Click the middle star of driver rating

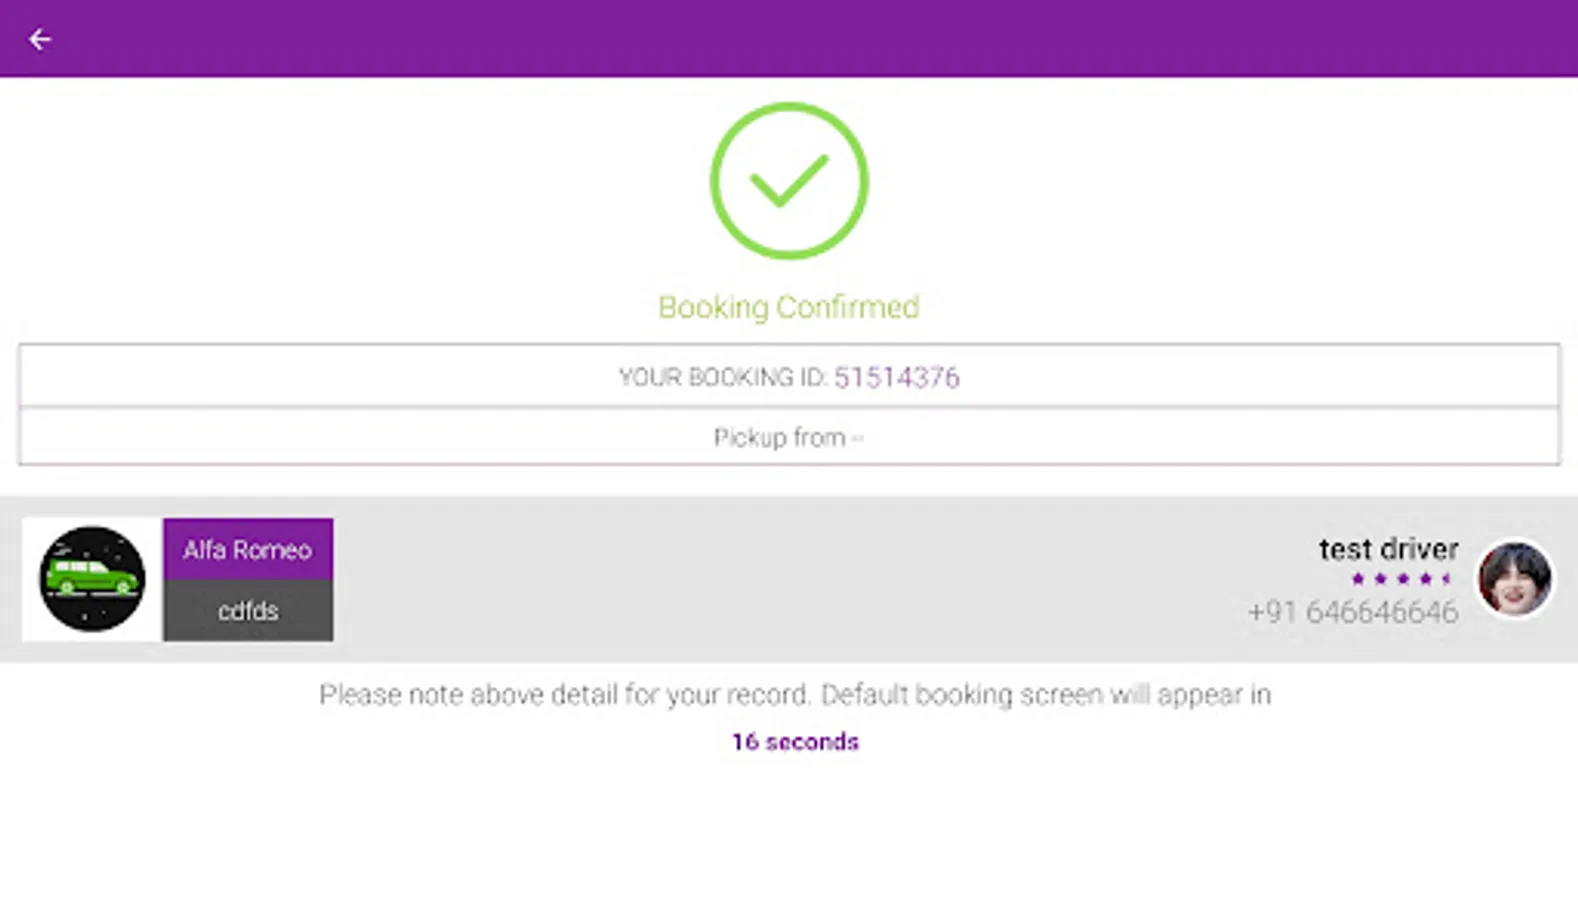click(1403, 579)
